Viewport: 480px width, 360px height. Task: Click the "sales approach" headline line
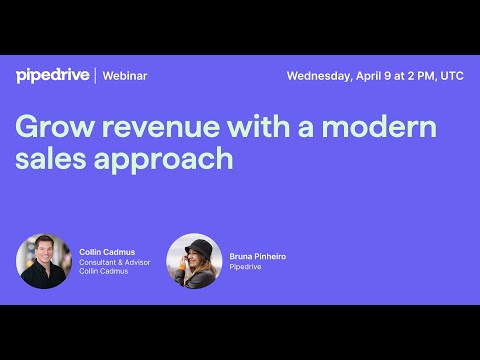(124, 159)
